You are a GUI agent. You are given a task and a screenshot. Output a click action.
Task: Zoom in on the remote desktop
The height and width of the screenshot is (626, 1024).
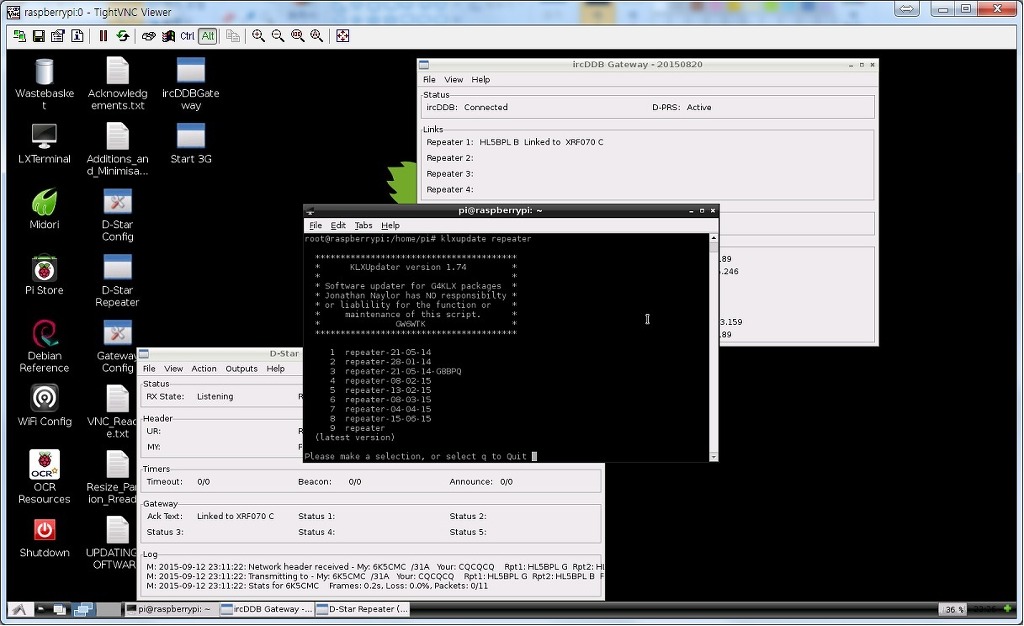[259, 36]
